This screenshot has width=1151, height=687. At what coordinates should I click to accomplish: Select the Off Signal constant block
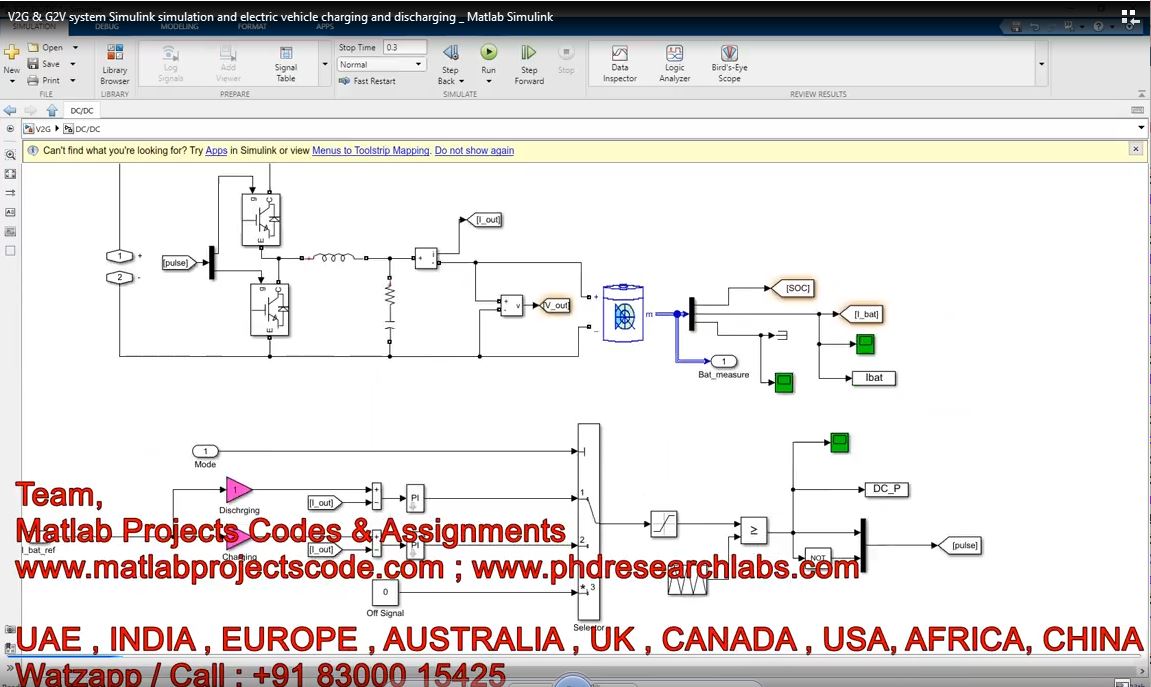point(385,592)
